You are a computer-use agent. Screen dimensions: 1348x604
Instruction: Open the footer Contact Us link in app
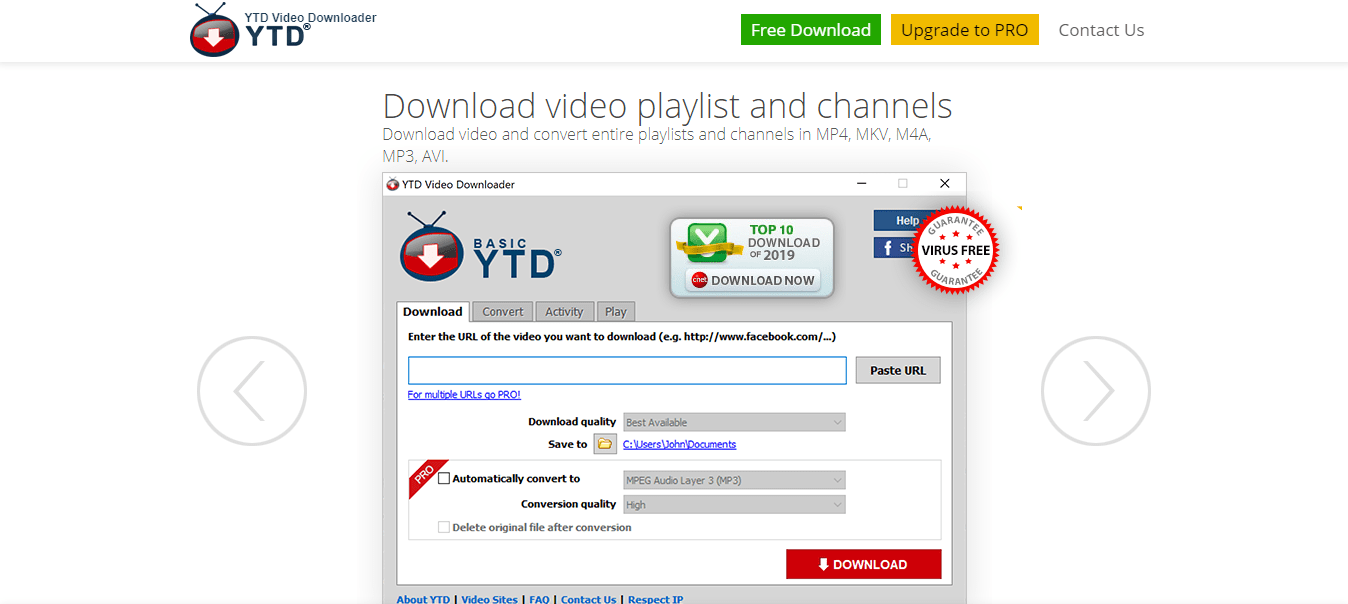pyautogui.click(x=588, y=599)
